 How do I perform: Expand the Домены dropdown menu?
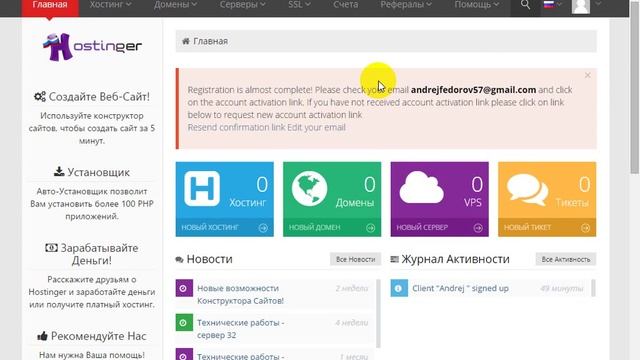[176, 5]
